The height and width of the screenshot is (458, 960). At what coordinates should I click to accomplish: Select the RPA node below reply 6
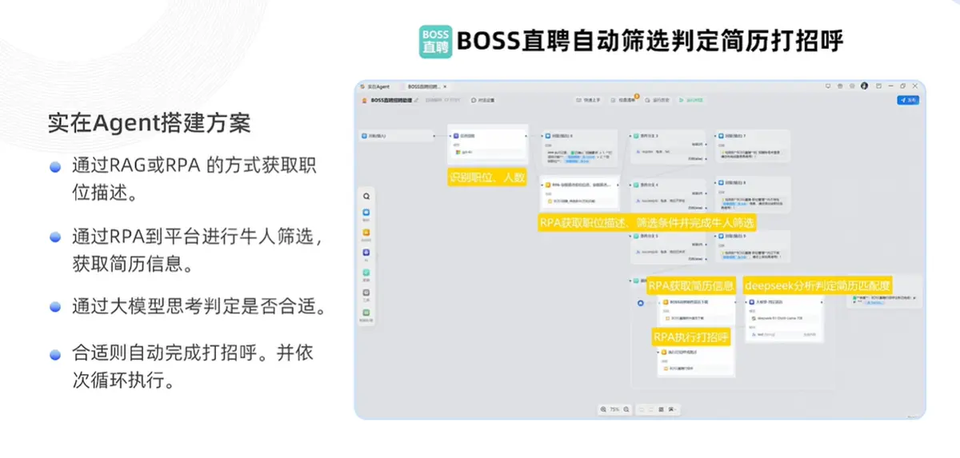point(580,193)
